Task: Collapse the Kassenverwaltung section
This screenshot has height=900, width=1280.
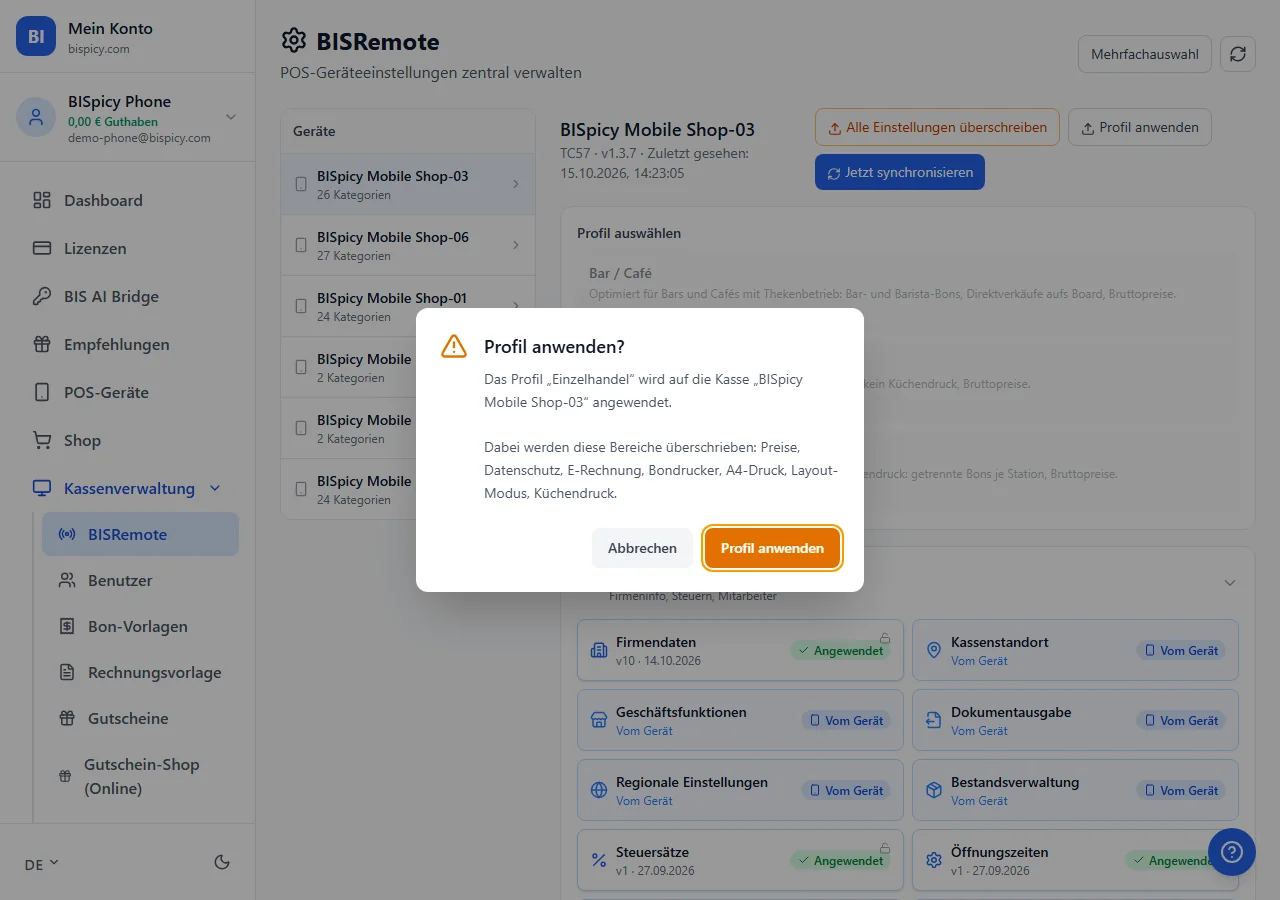Action: pos(127,488)
